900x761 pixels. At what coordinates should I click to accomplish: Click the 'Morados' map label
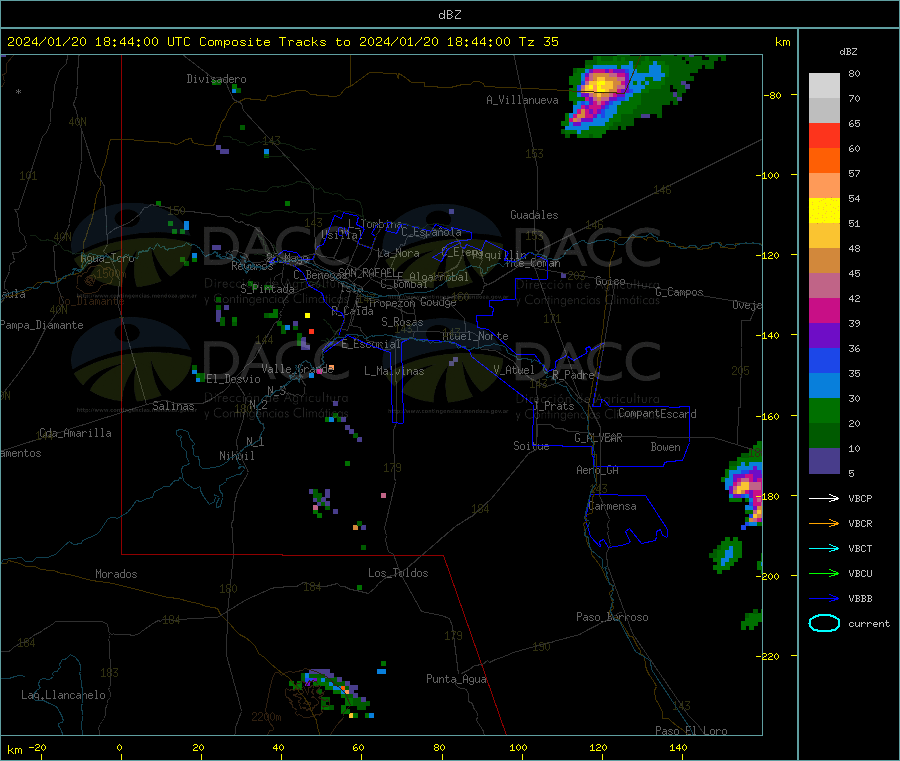(x=116, y=574)
